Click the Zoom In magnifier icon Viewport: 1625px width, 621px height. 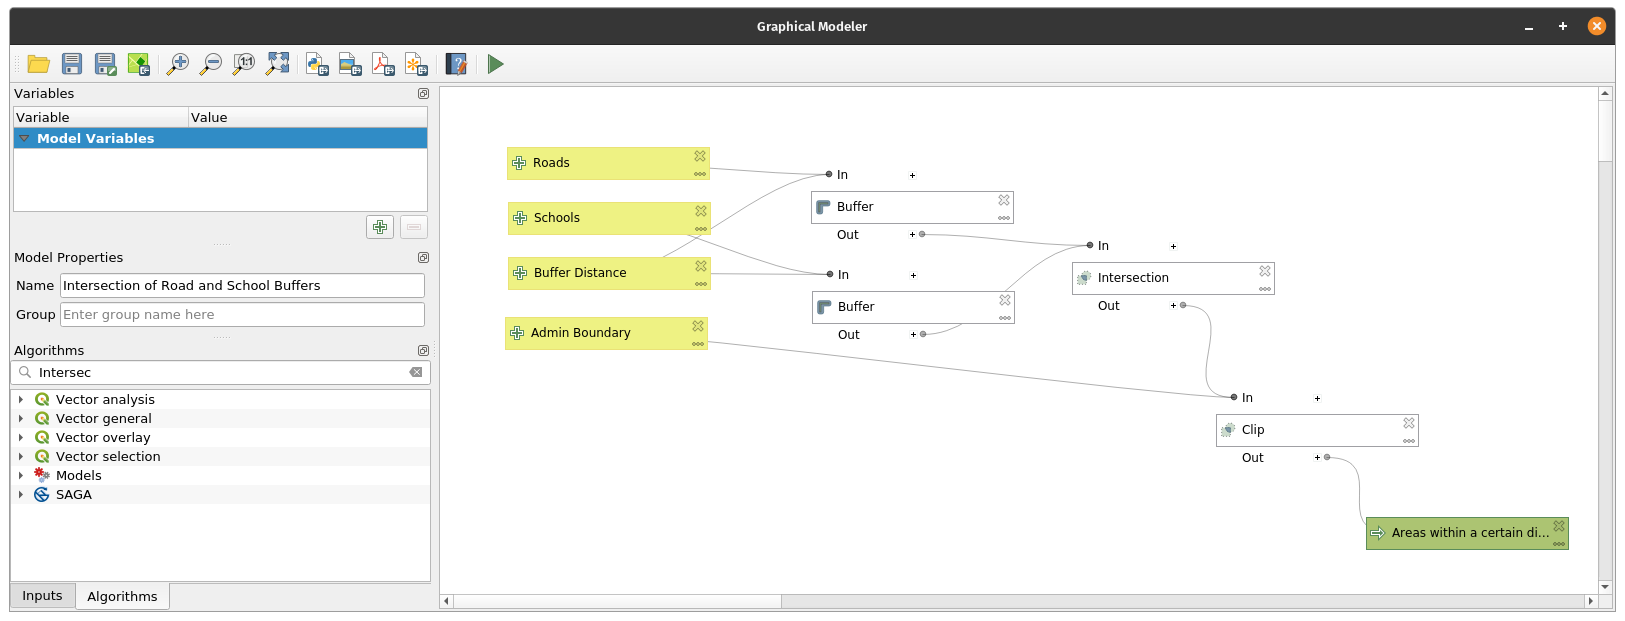(178, 64)
